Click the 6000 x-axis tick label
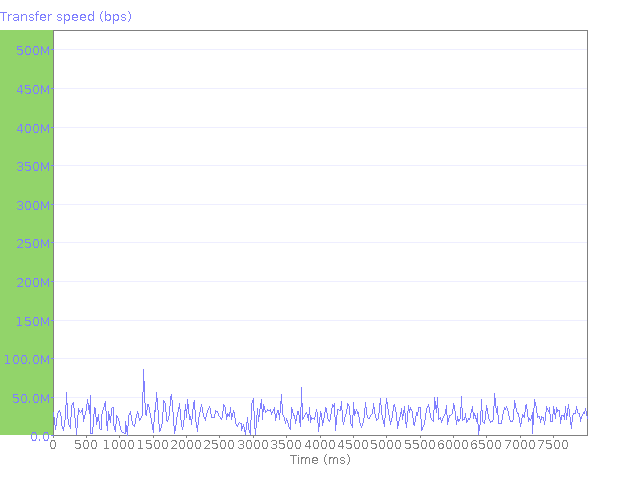 click(x=453, y=445)
